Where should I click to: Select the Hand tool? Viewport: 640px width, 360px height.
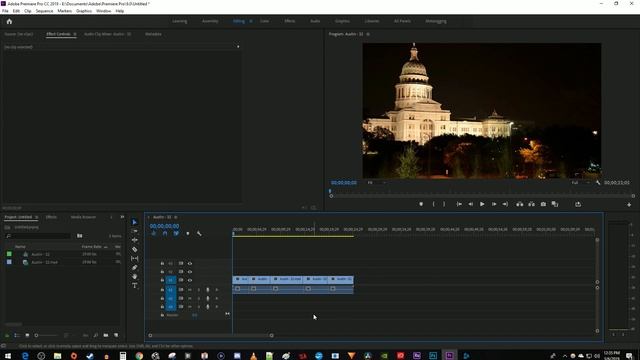[x=135, y=276]
